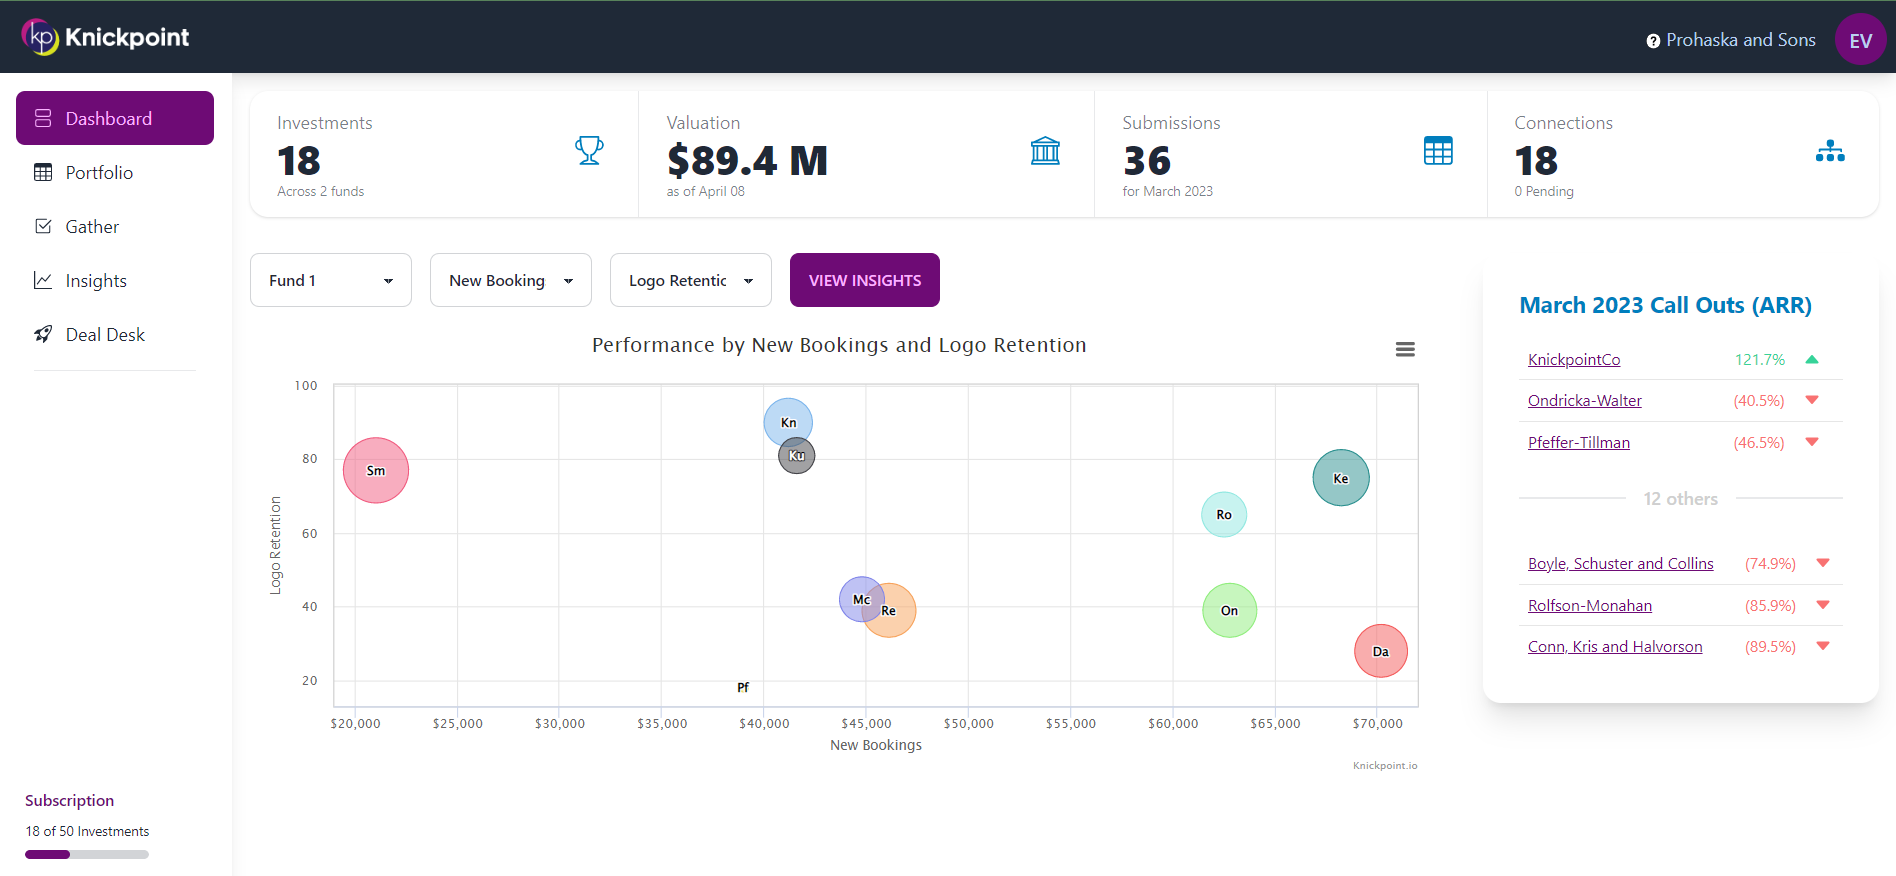Click the green up arrow for KnickpointCo
The width and height of the screenshot is (1896, 876).
[1812, 359]
